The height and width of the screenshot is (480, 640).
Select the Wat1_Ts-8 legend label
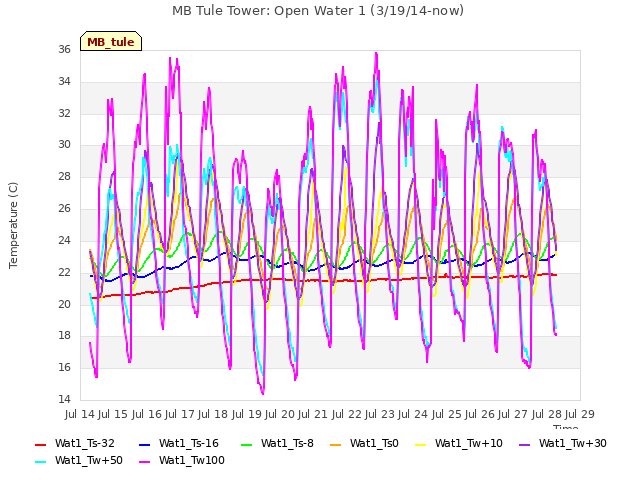point(287,443)
